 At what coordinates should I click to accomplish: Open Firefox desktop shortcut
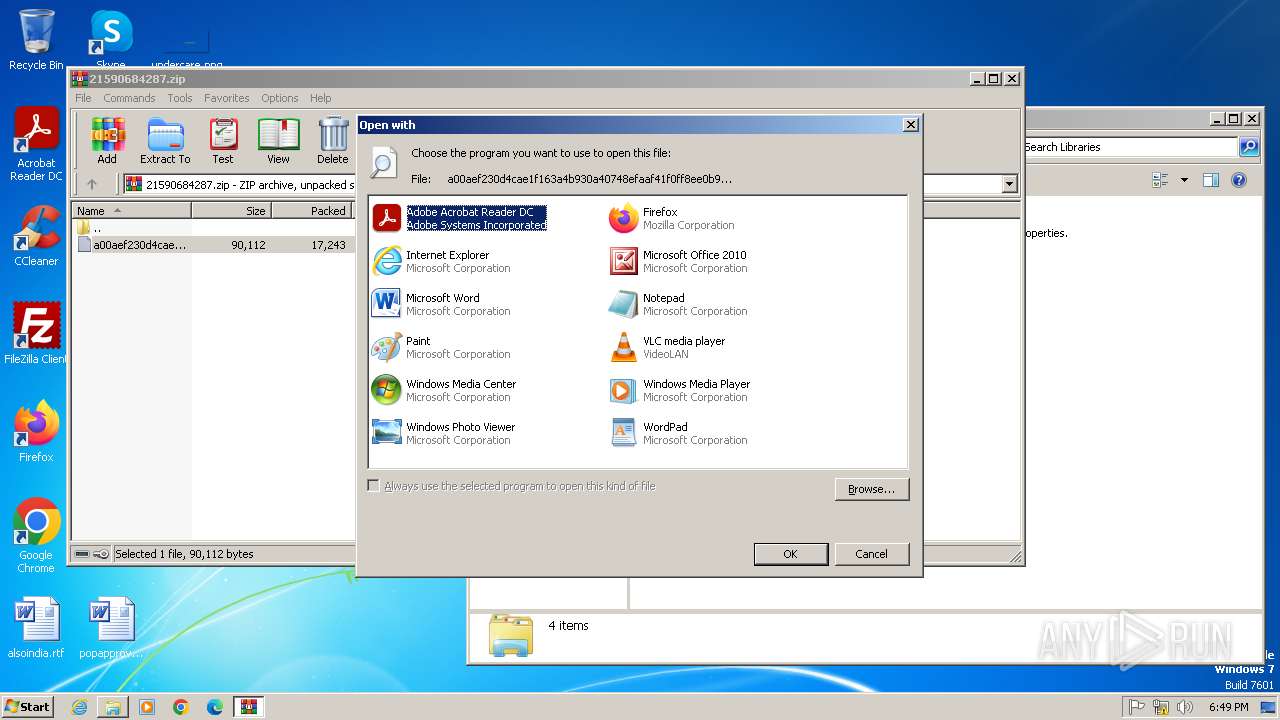pyautogui.click(x=36, y=432)
